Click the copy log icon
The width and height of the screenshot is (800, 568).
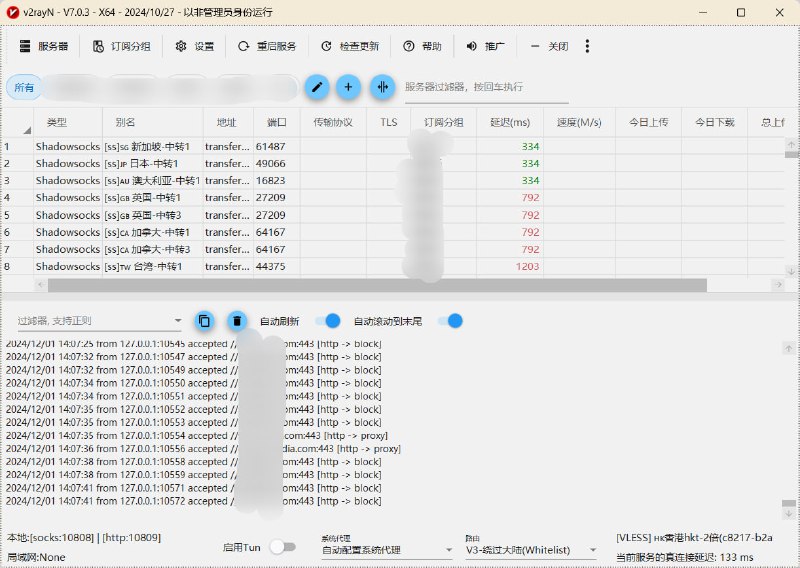pyautogui.click(x=204, y=321)
